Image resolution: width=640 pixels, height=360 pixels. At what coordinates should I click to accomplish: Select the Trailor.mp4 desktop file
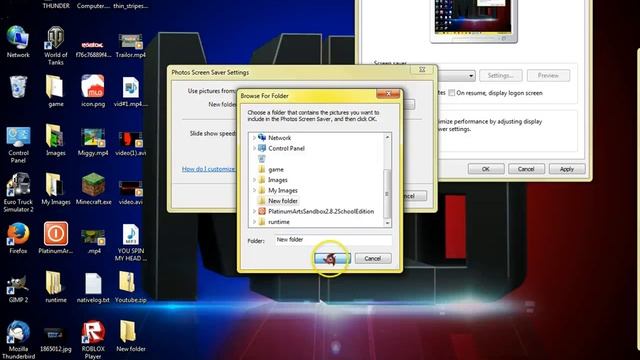pyautogui.click(x=131, y=45)
